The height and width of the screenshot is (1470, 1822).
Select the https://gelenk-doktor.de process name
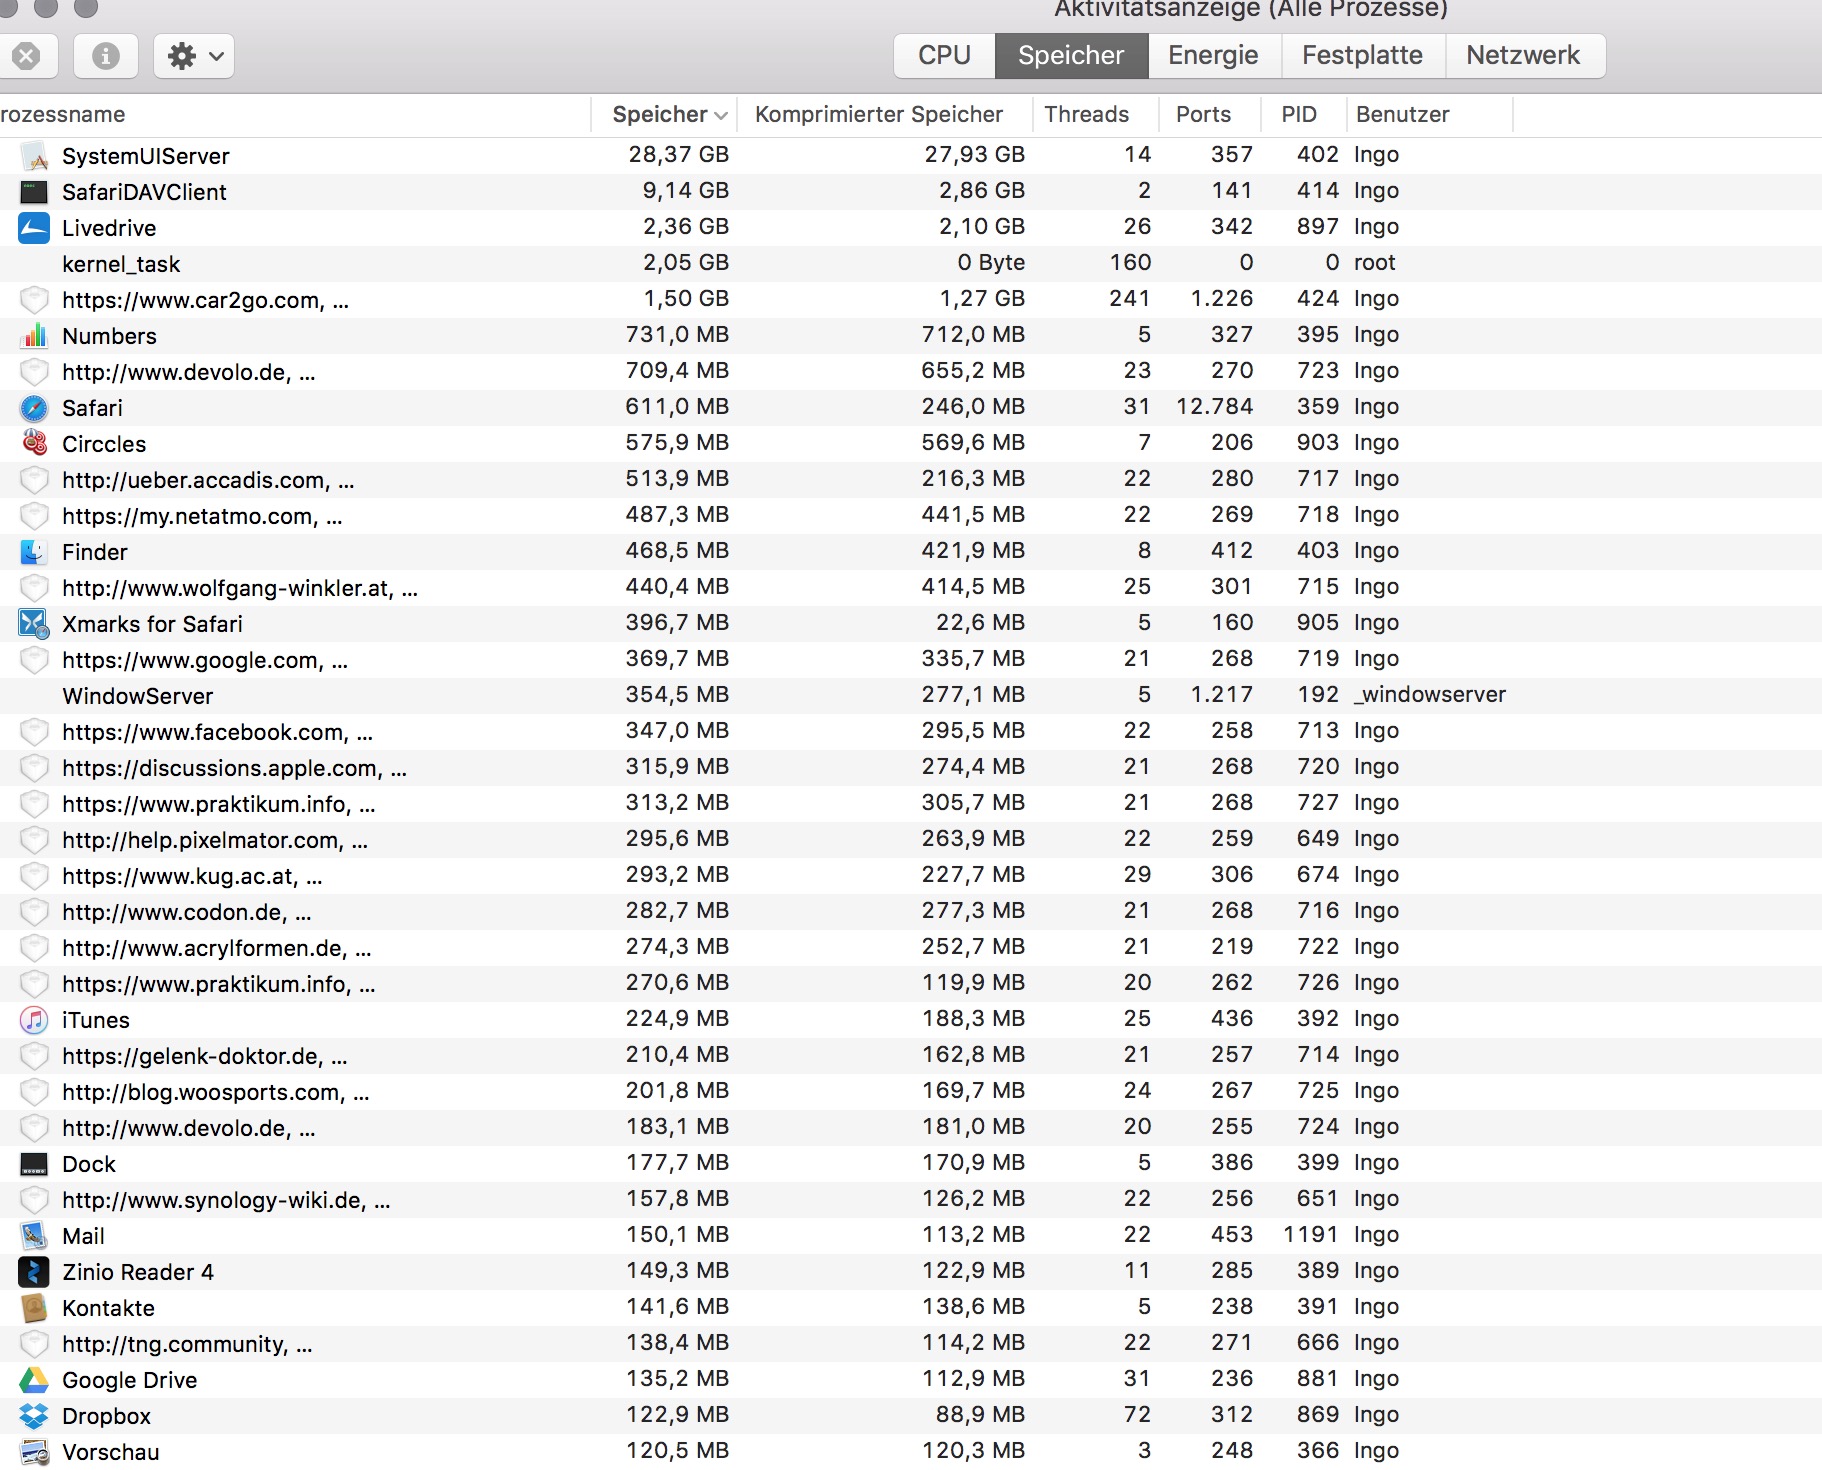click(x=205, y=1056)
